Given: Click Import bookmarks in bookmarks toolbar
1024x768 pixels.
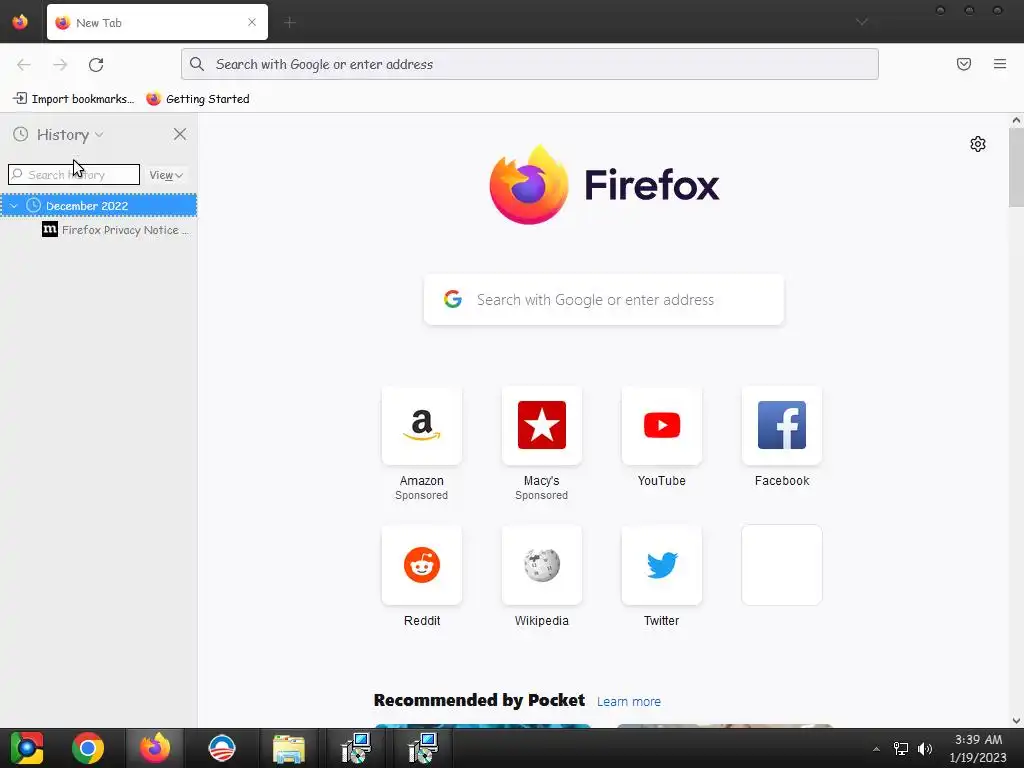Looking at the screenshot, I should tap(74, 99).
